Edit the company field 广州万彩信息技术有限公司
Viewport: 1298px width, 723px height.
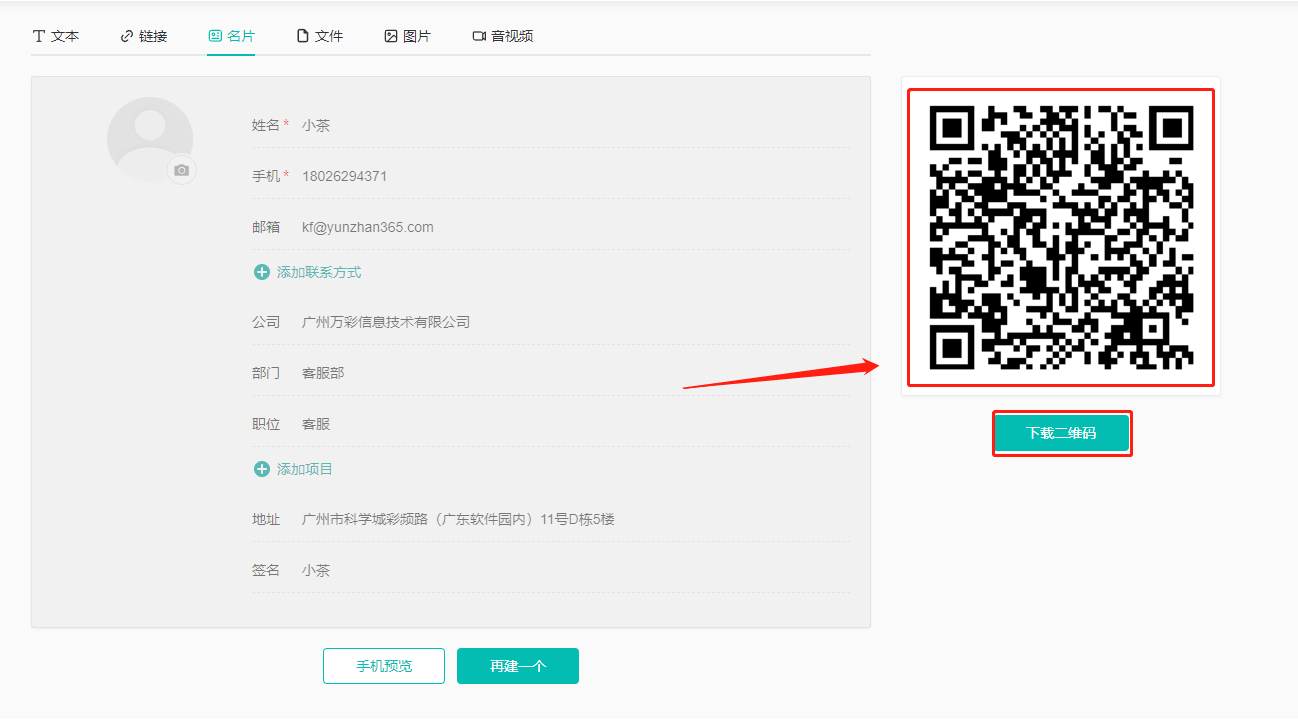click(x=575, y=322)
